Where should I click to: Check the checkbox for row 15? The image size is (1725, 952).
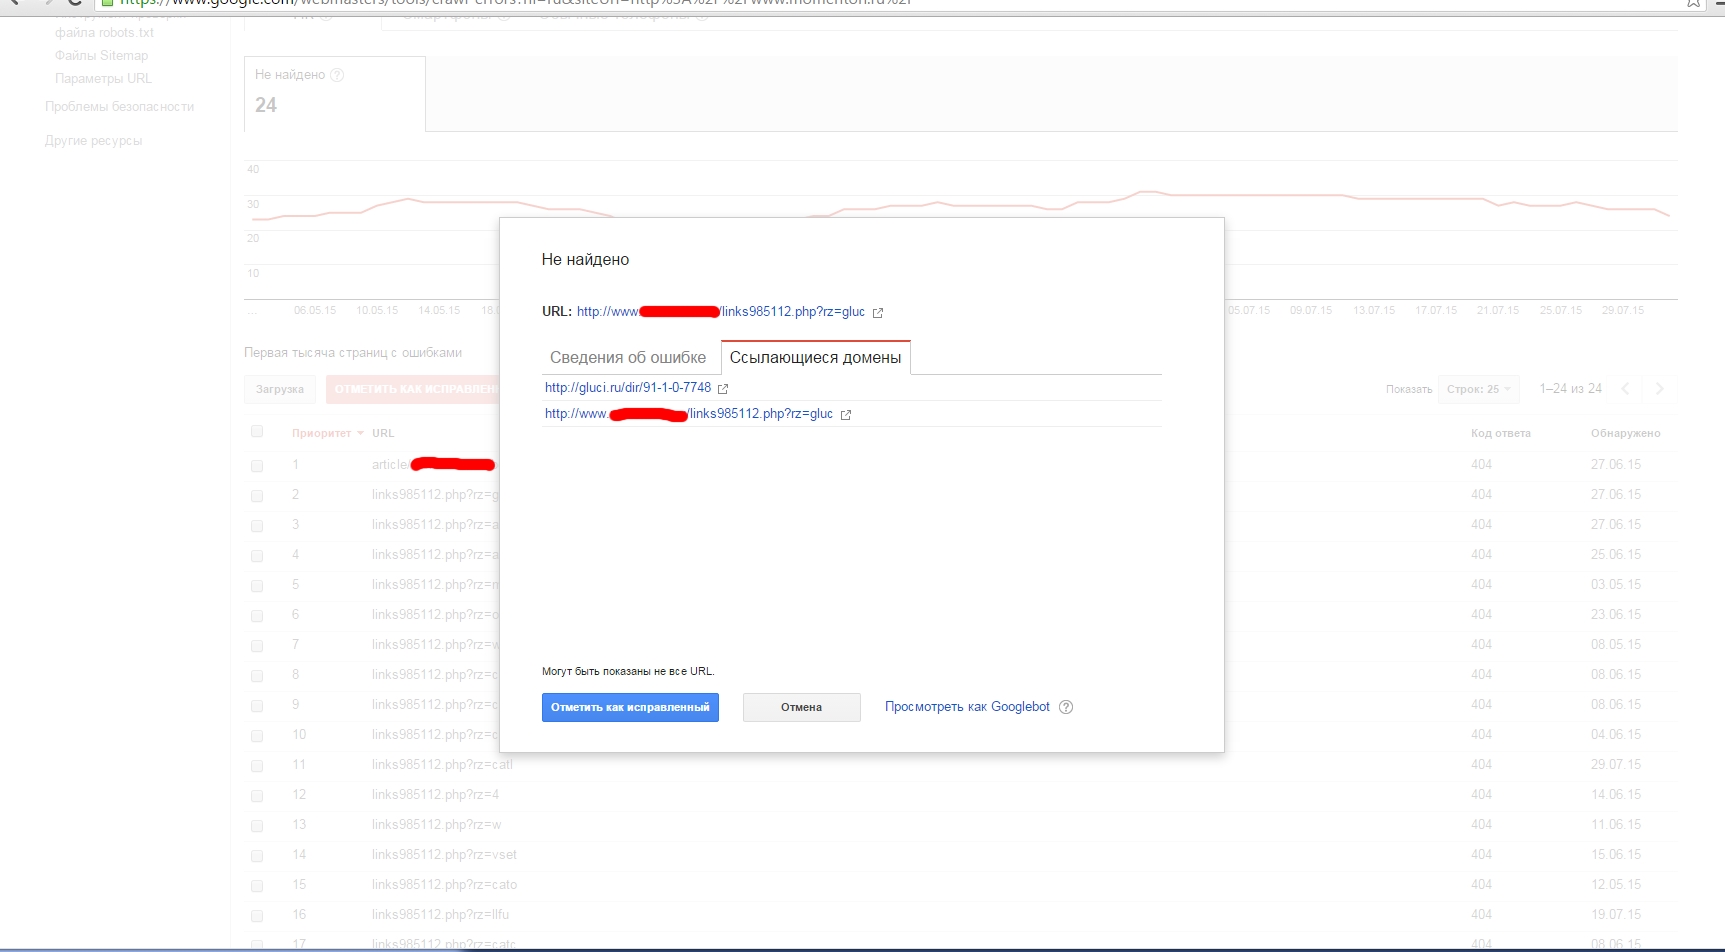[x=257, y=886]
